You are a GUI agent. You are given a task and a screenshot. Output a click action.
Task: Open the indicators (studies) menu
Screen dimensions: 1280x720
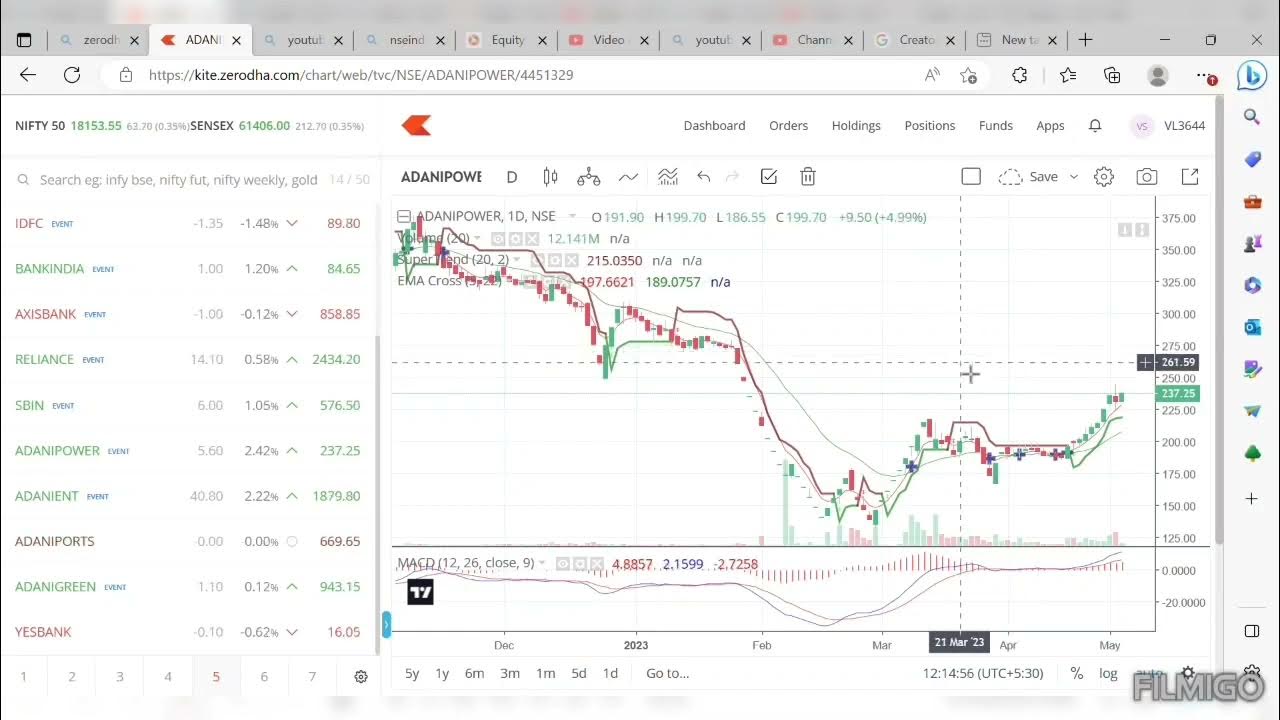tap(628, 177)
